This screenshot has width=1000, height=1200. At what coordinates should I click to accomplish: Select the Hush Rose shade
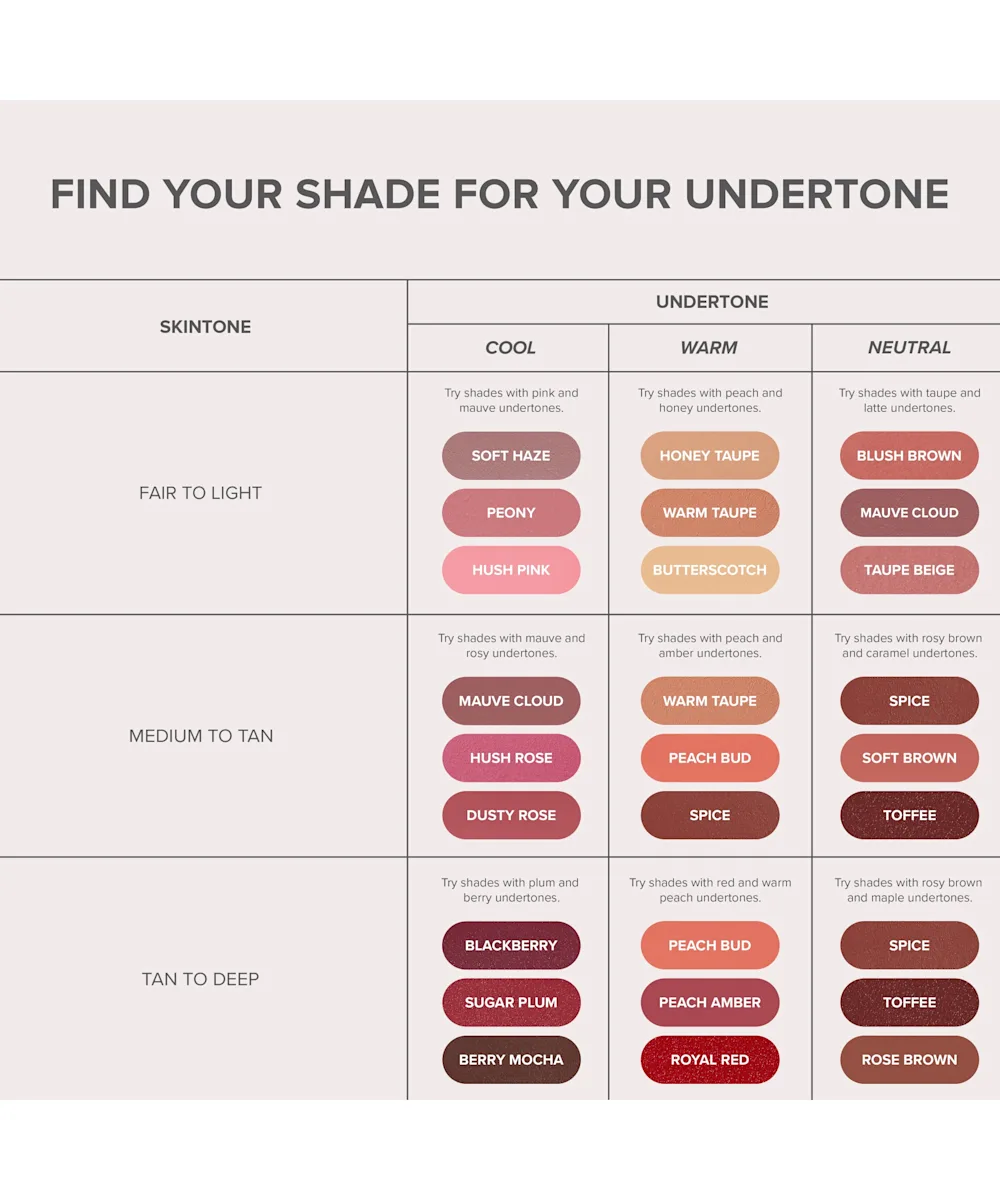[x=511, y=758]
